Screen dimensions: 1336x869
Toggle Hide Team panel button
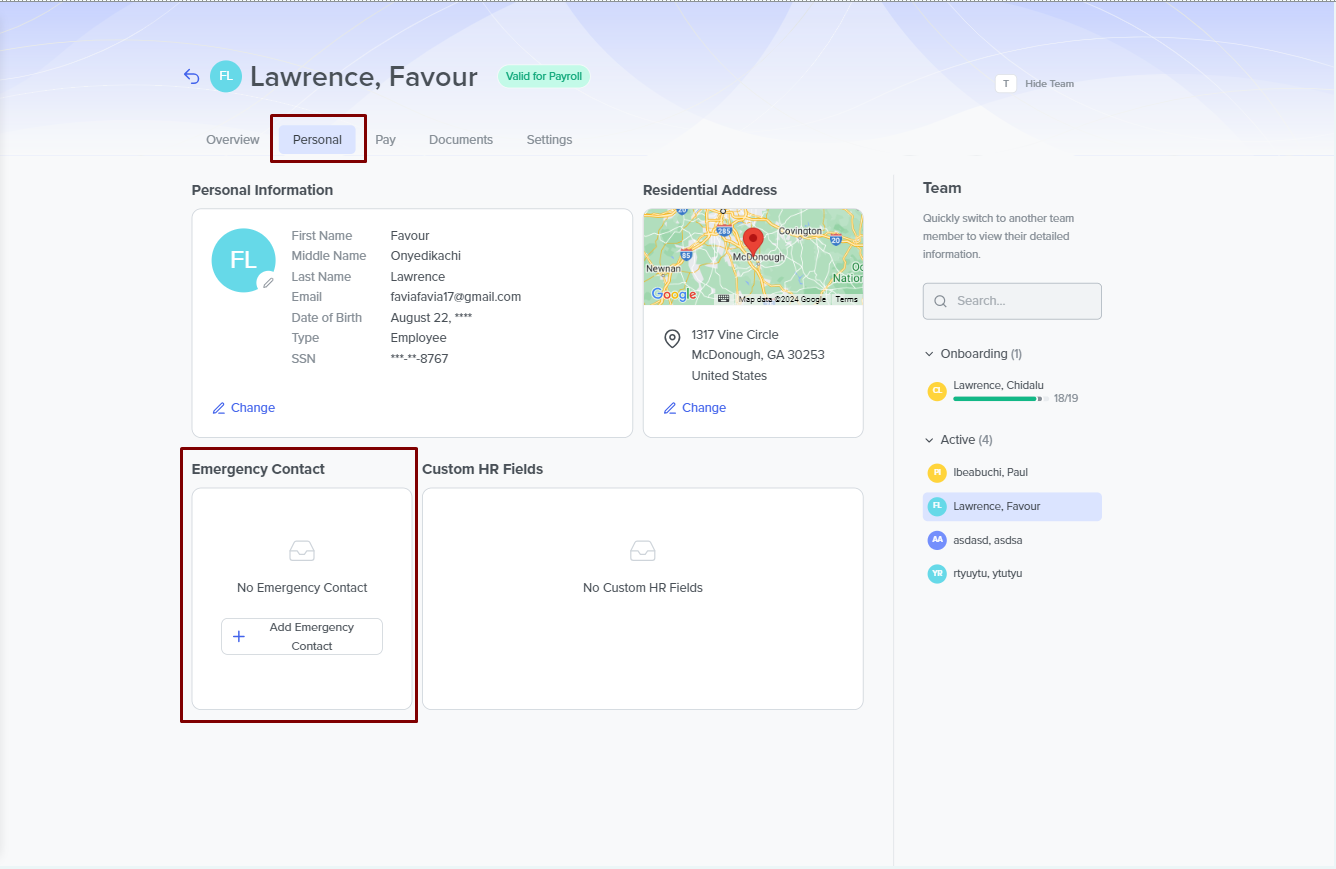pos(1035,84)
